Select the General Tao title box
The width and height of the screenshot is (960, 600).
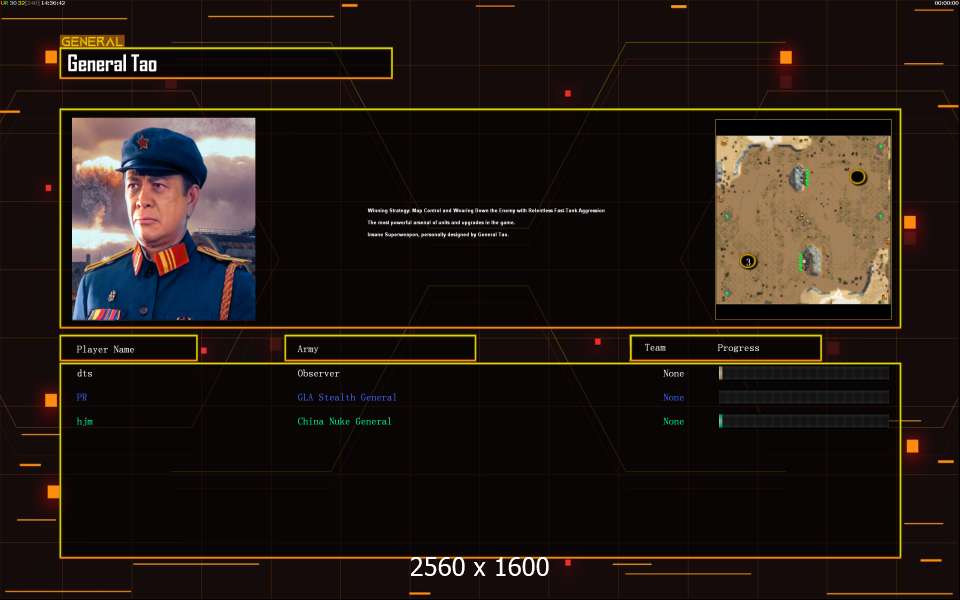point(226,64)
